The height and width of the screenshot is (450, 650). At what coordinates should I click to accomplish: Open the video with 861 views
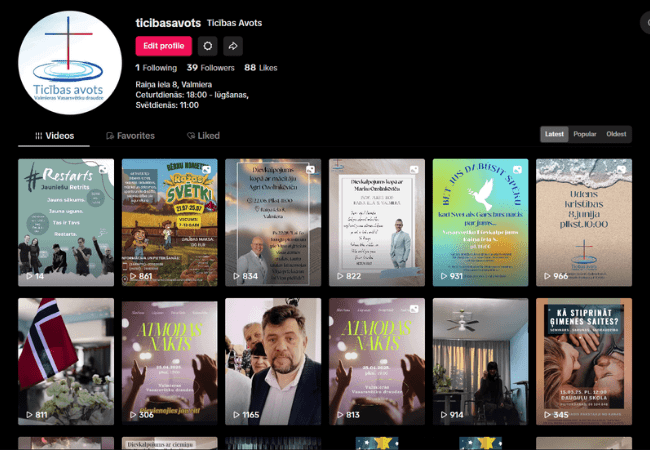click(169, 222)
